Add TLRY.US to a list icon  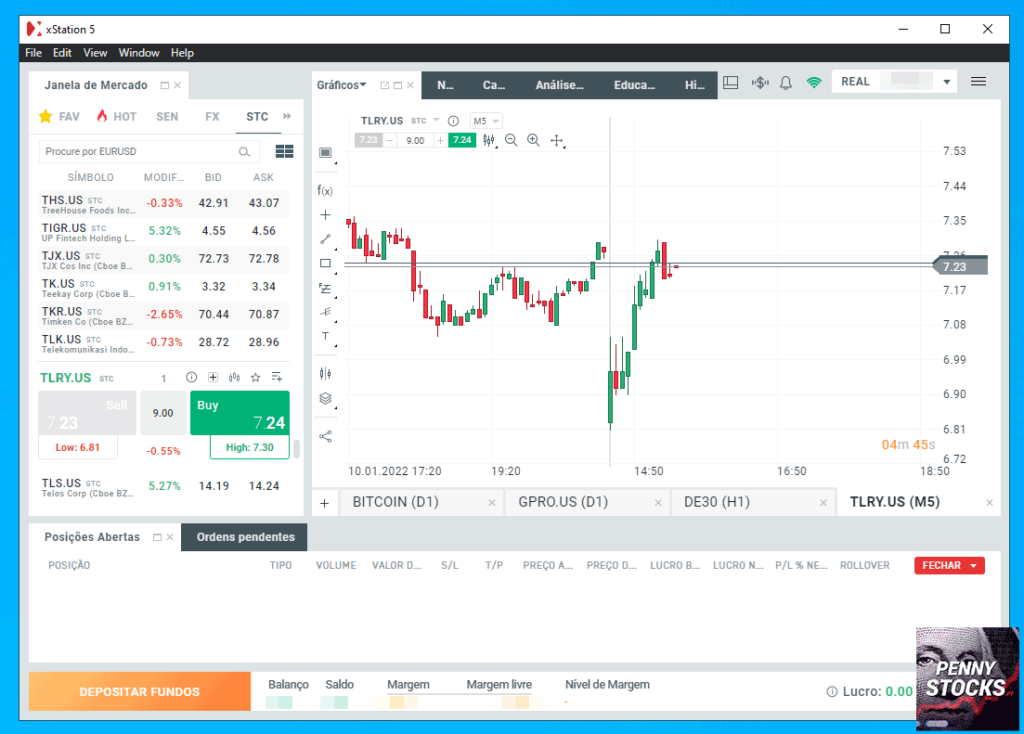[277, 377]
